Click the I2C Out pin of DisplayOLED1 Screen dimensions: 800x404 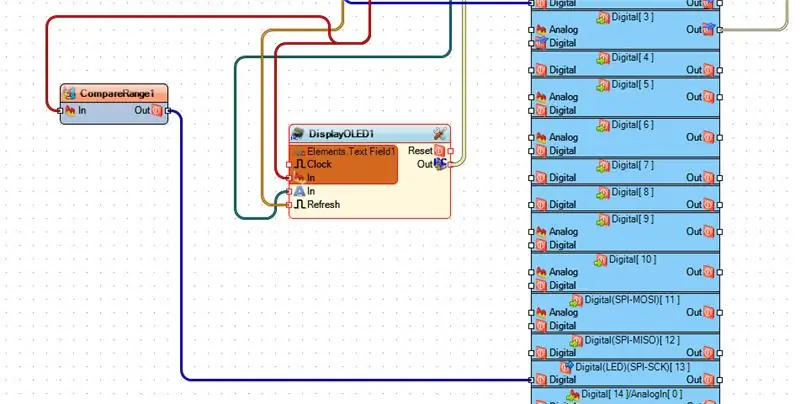(450, 164)
